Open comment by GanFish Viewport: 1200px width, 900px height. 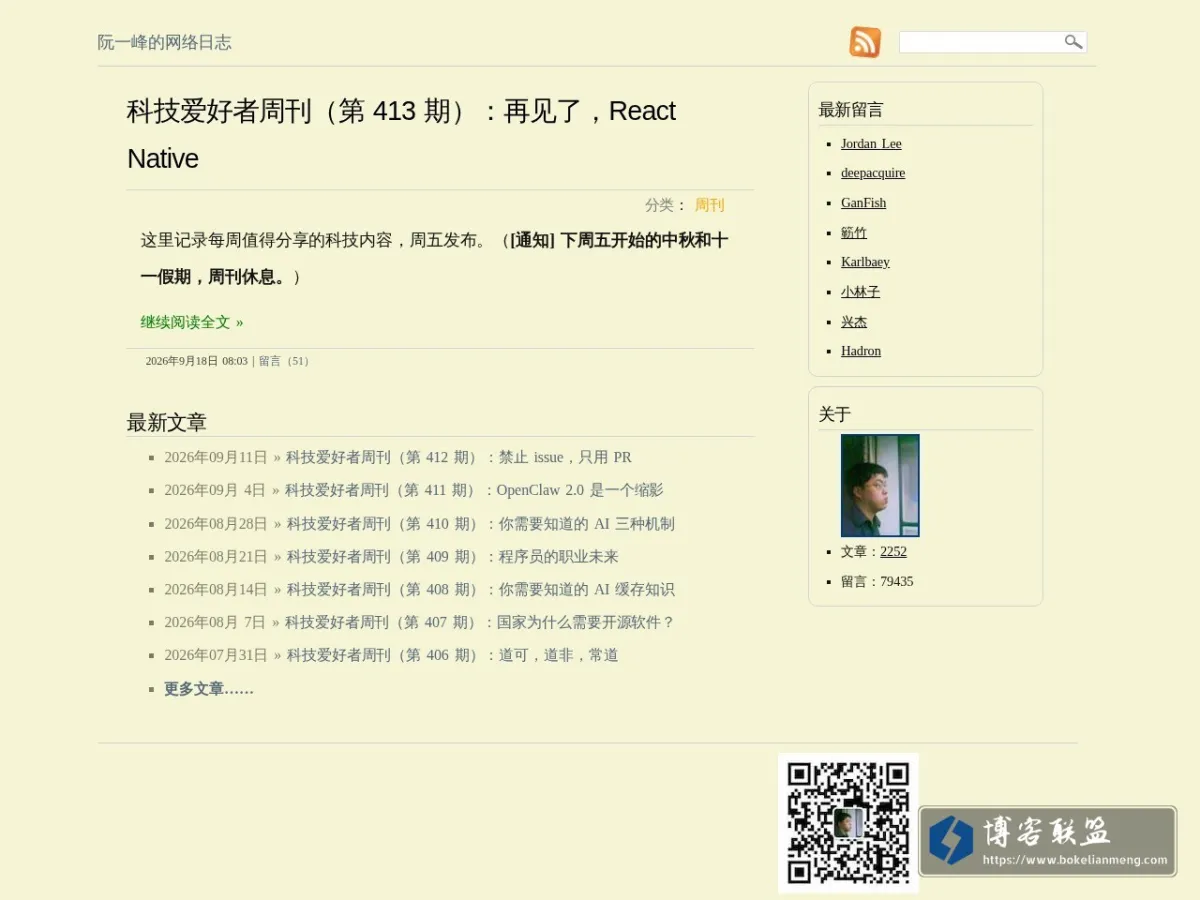863,202
